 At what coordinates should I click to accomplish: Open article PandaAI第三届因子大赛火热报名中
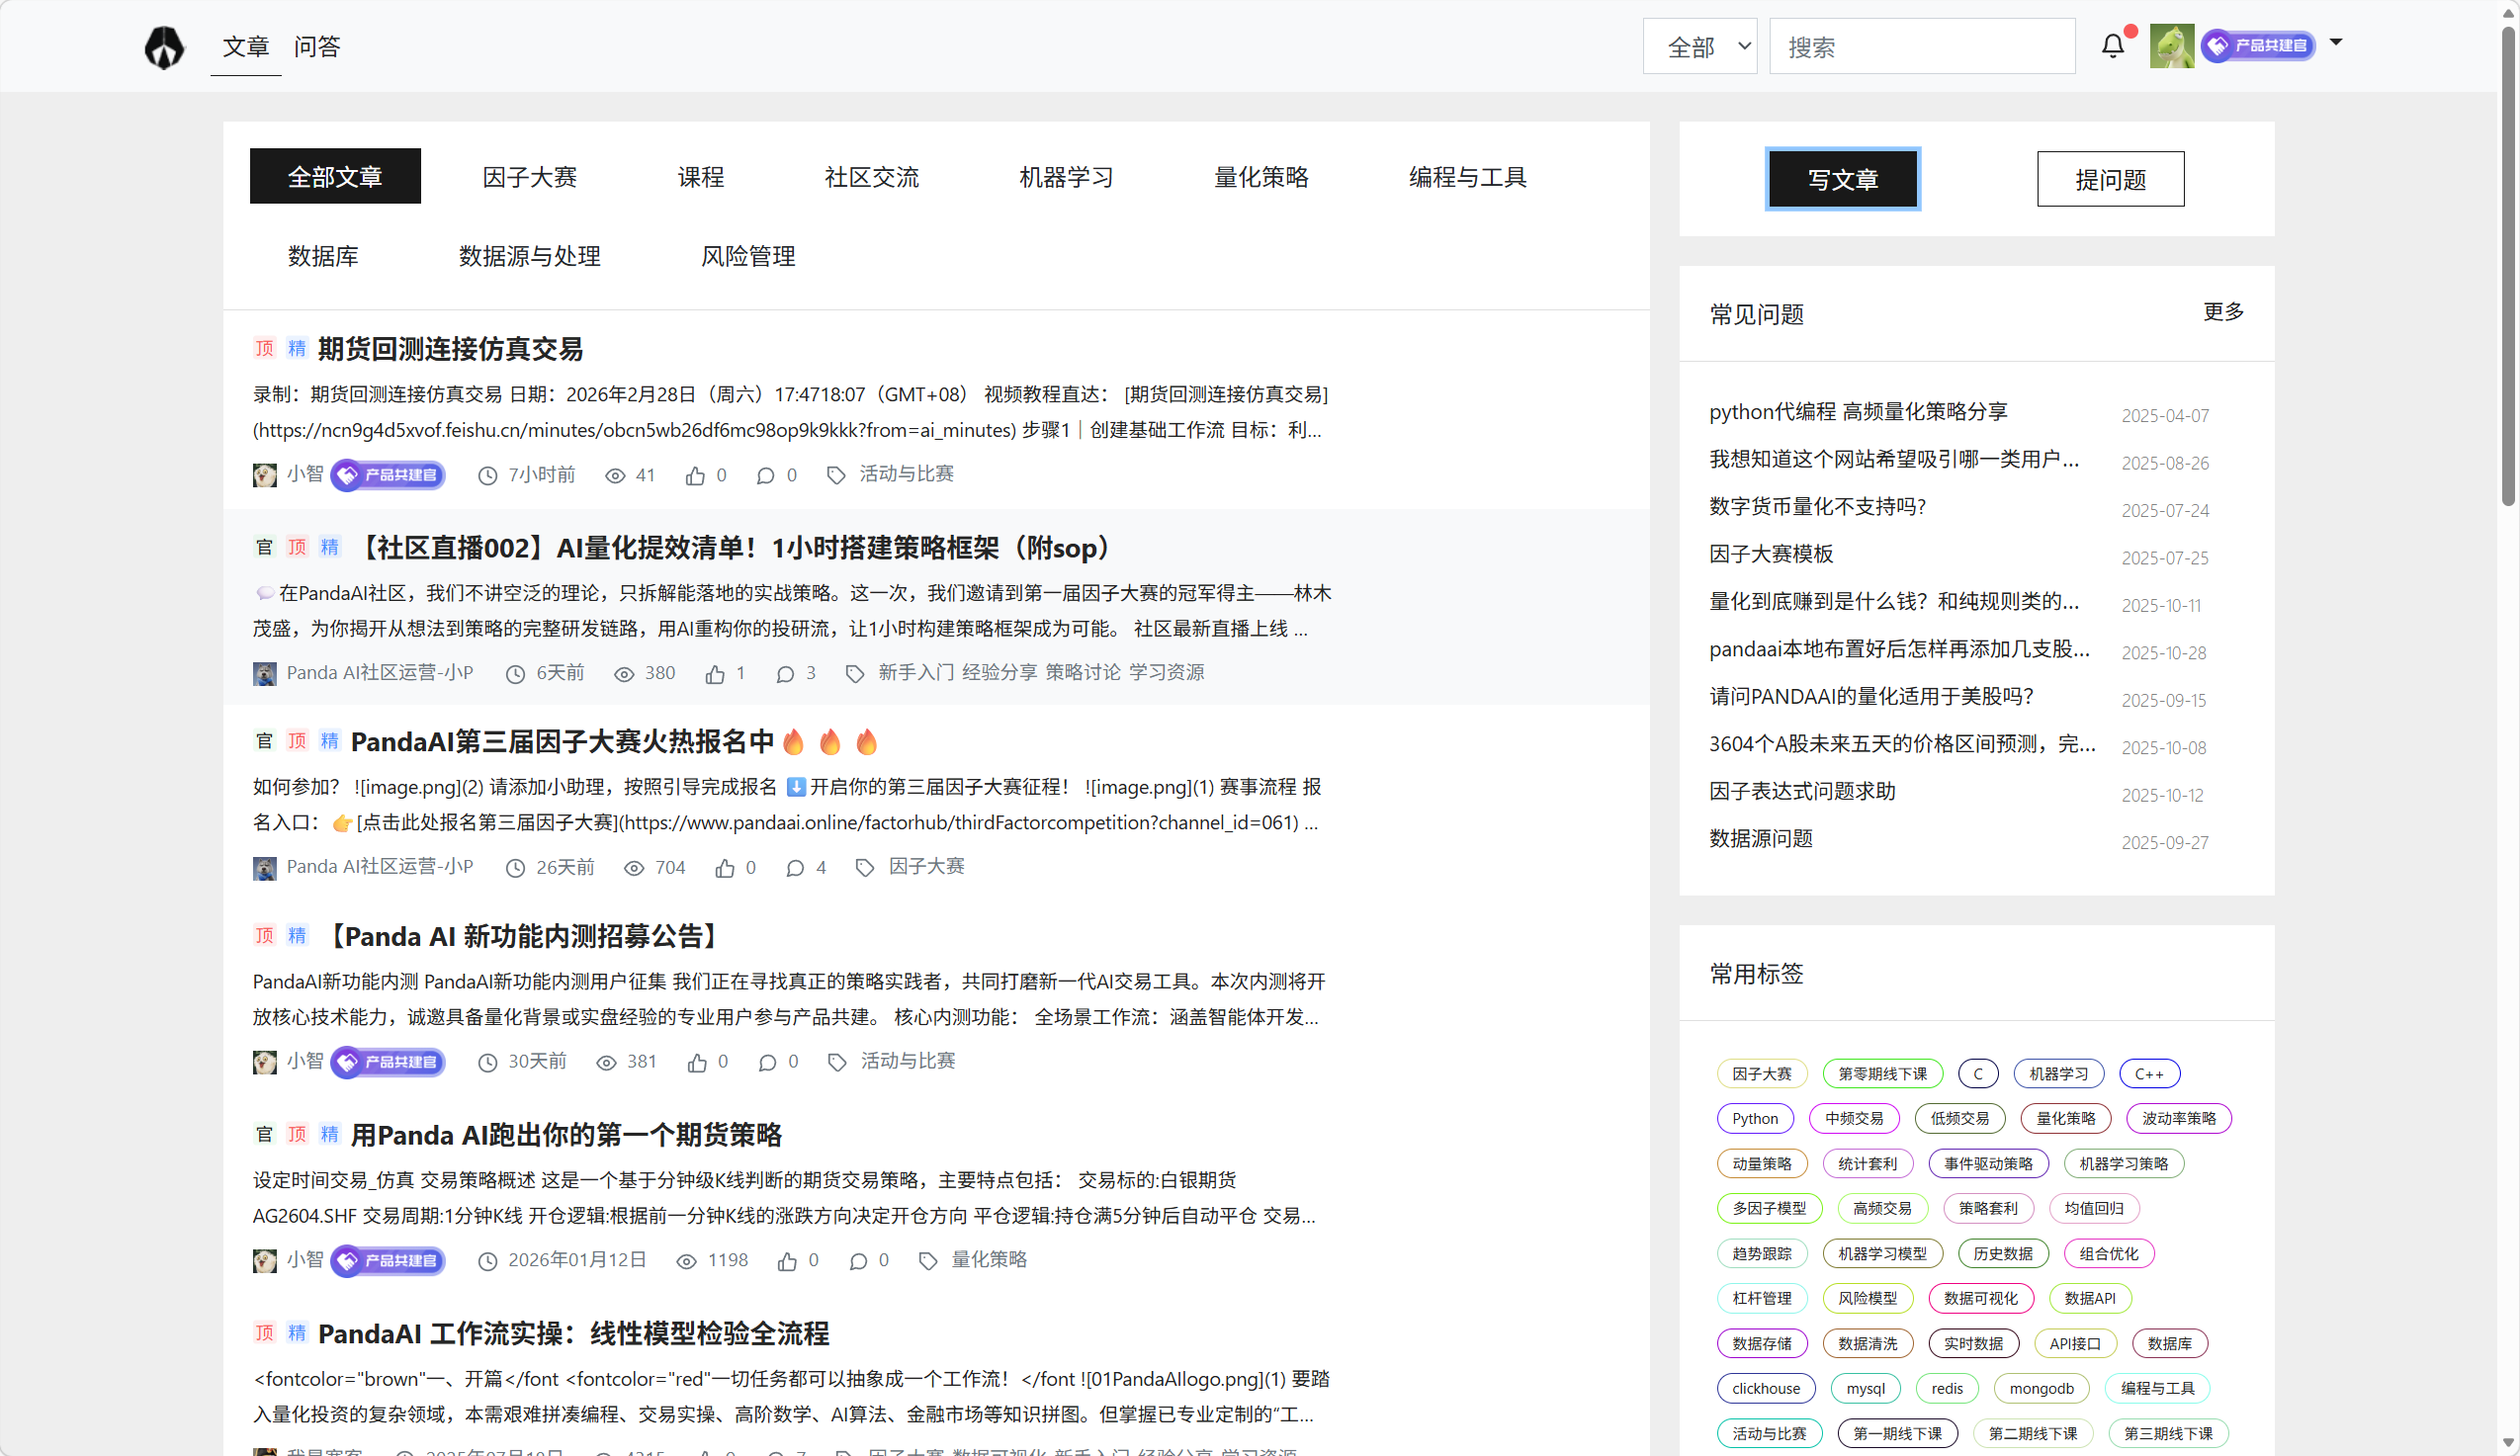614,742
